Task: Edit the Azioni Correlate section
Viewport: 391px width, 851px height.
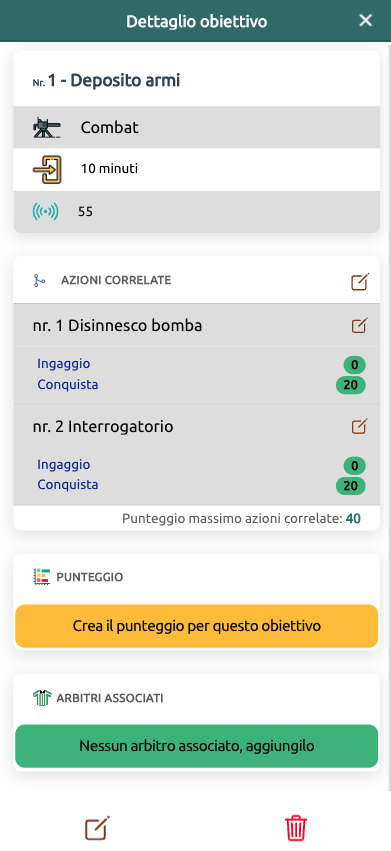Action: click(x=360, y=281)
